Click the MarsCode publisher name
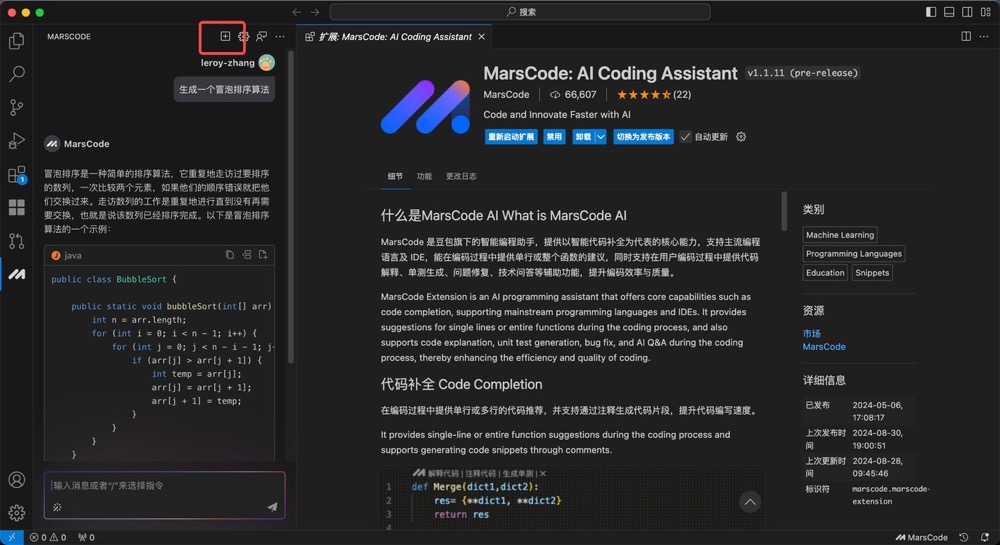The image size is (1000, 545). point(506,94)
